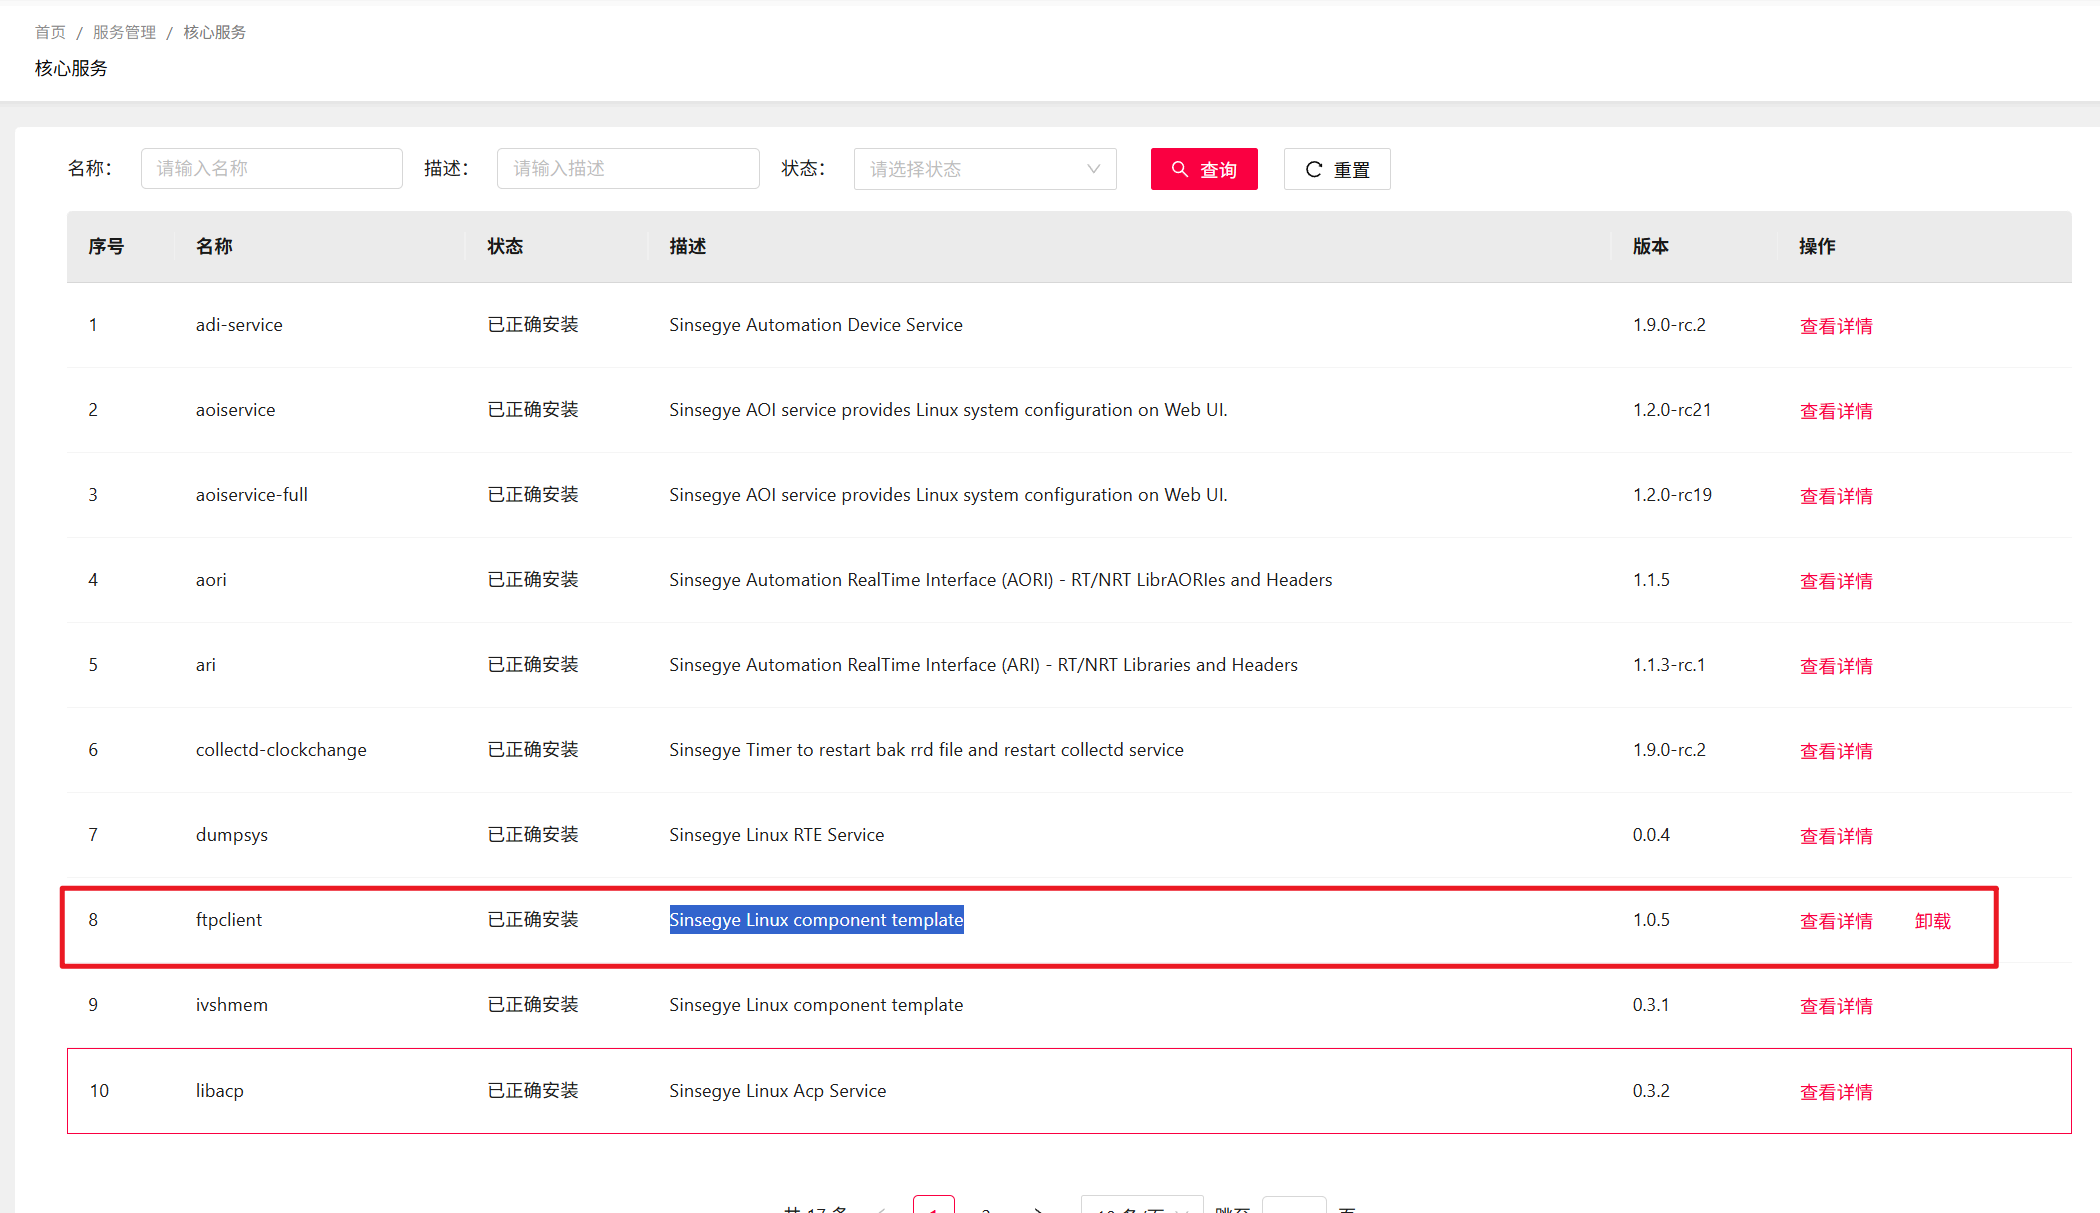Focus the 描述 search input field
2100x1213 pixels.
point(628,168)
